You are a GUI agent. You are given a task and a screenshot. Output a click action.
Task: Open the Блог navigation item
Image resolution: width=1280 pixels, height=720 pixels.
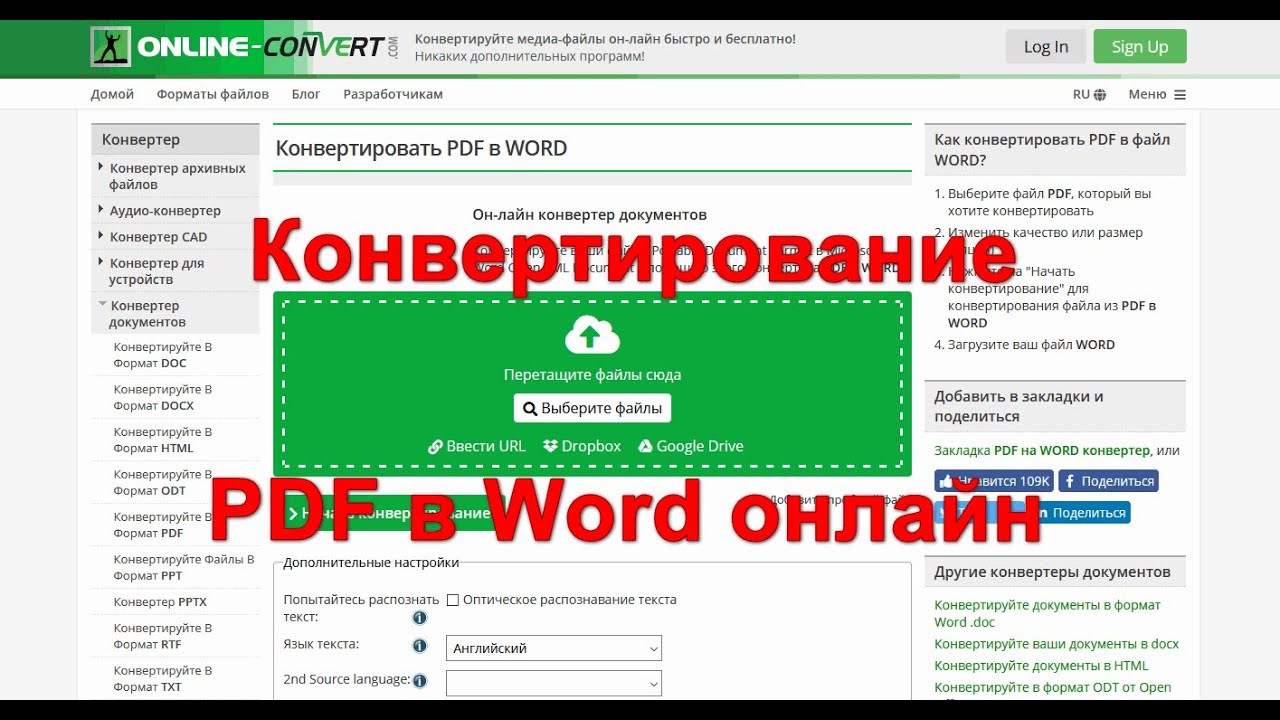[x=306, y=94]
